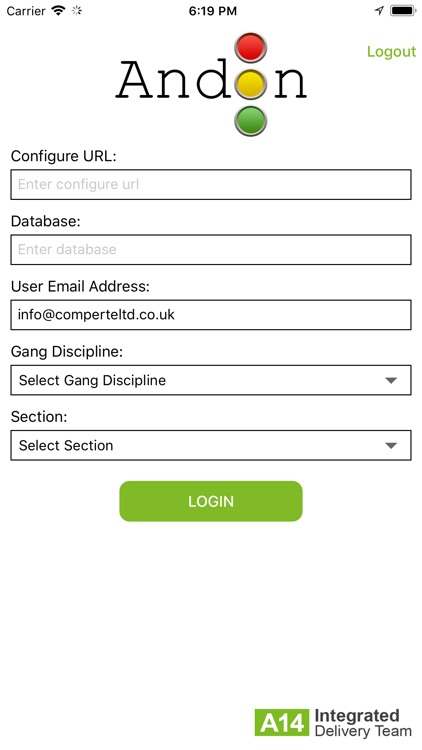422x750 pixels.
Task: Tap the green traffic light icon
Action: point(250,121)
